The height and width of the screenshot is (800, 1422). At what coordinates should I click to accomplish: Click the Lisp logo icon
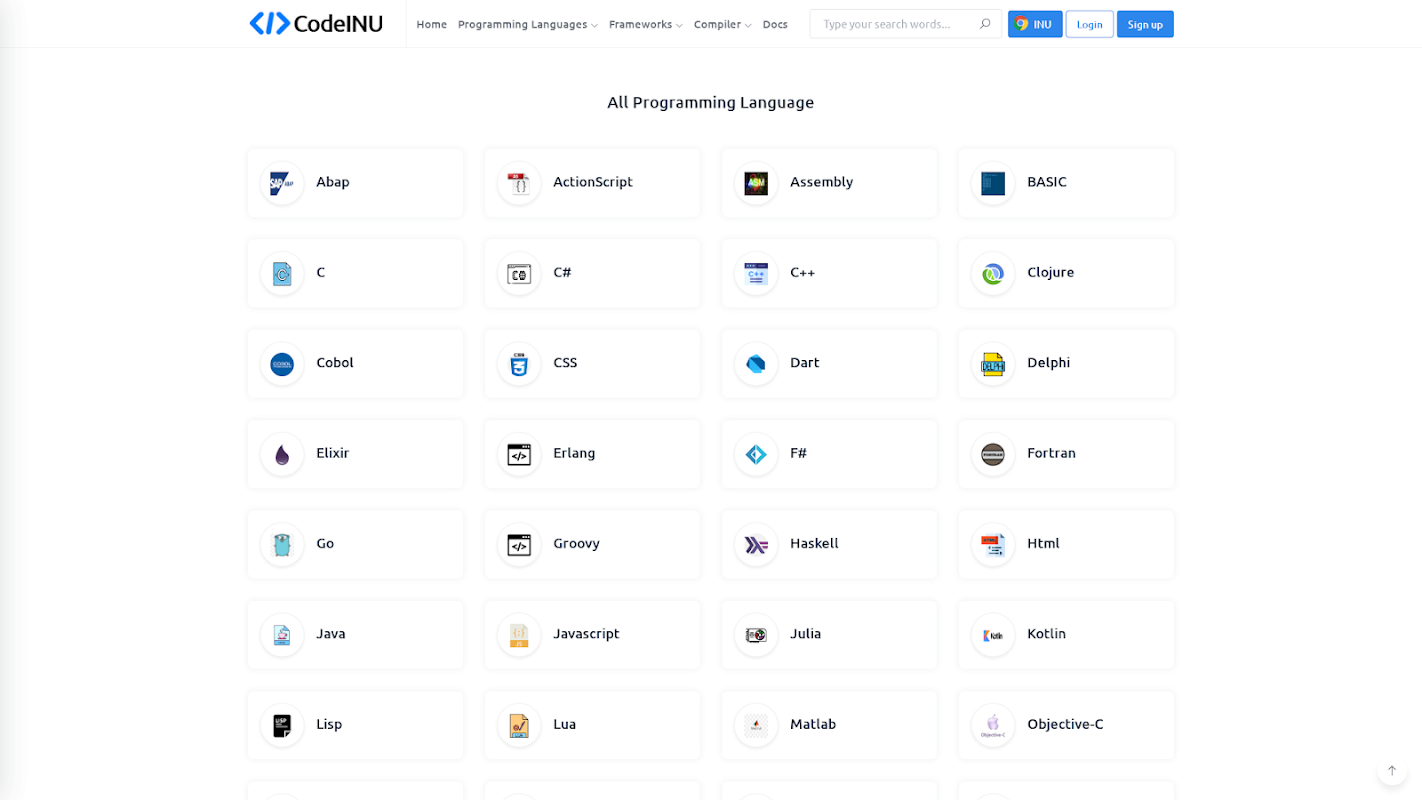282,726
